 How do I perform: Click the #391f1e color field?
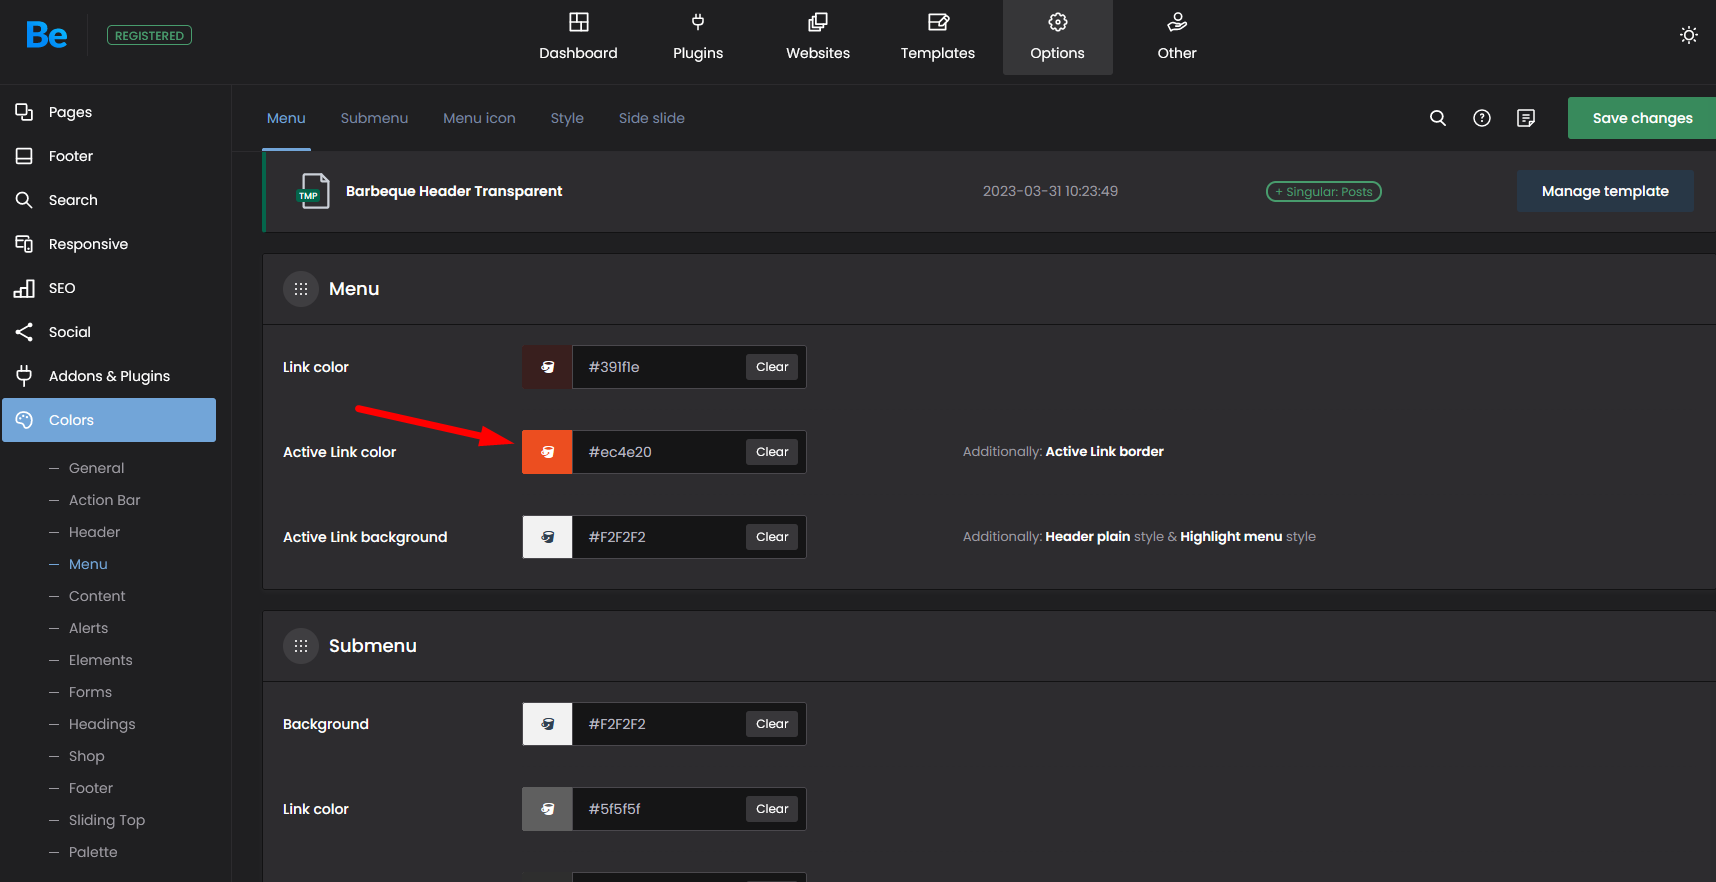[x=658, y=367]
